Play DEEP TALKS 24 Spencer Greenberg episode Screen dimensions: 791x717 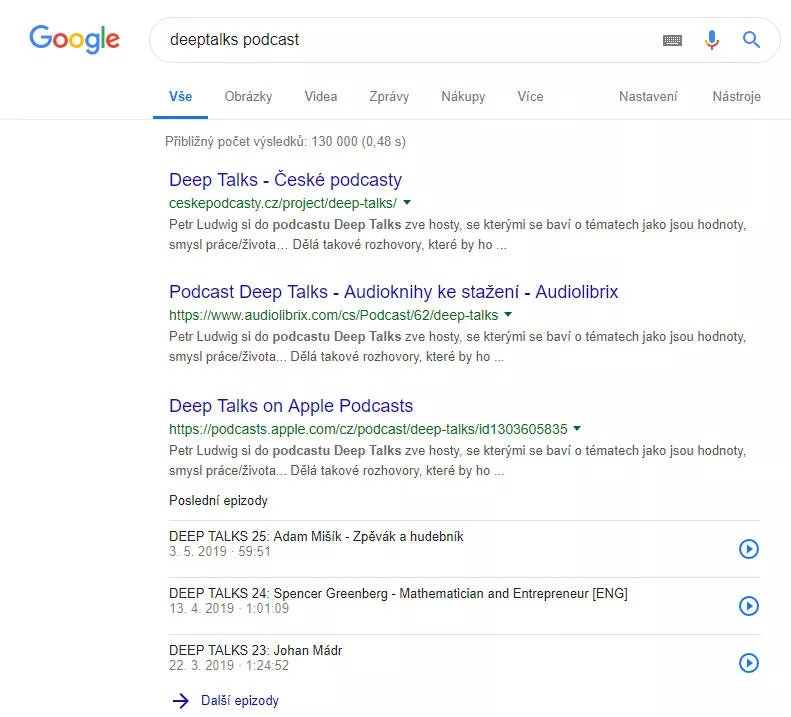(x=749, y=606)
